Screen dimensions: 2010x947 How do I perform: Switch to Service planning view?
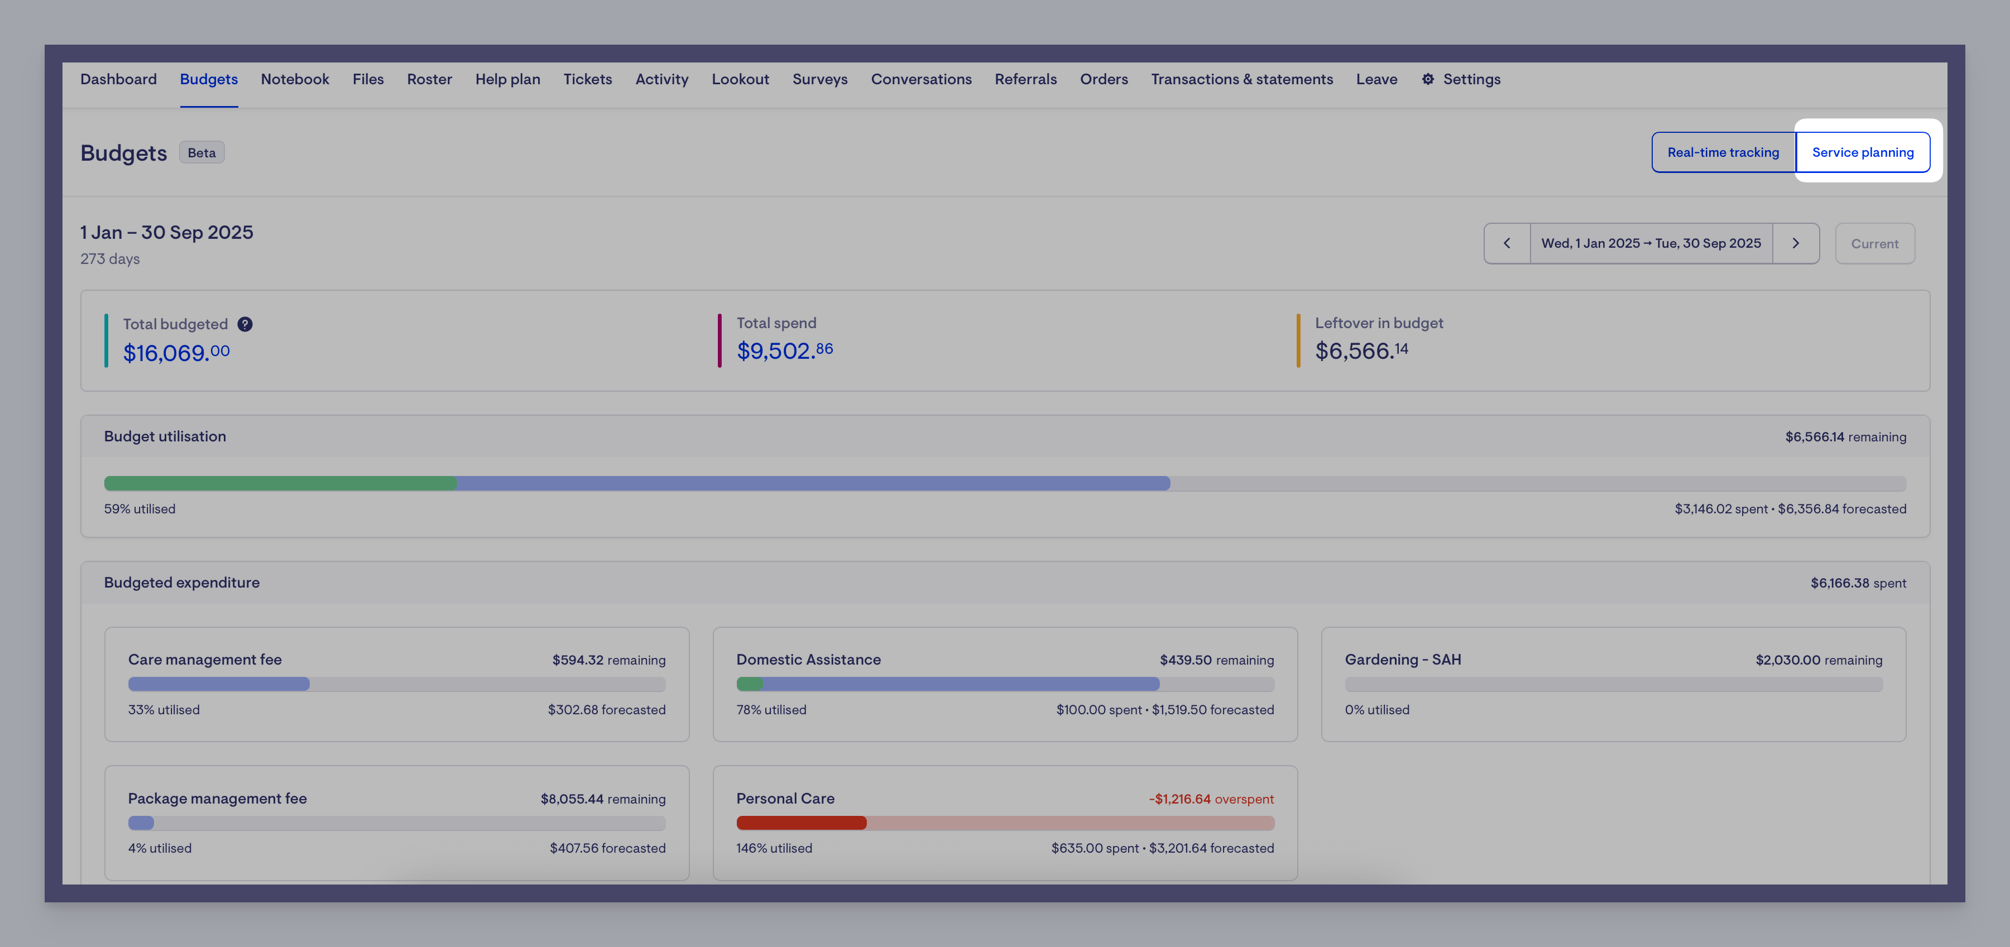click(1863, 152)
